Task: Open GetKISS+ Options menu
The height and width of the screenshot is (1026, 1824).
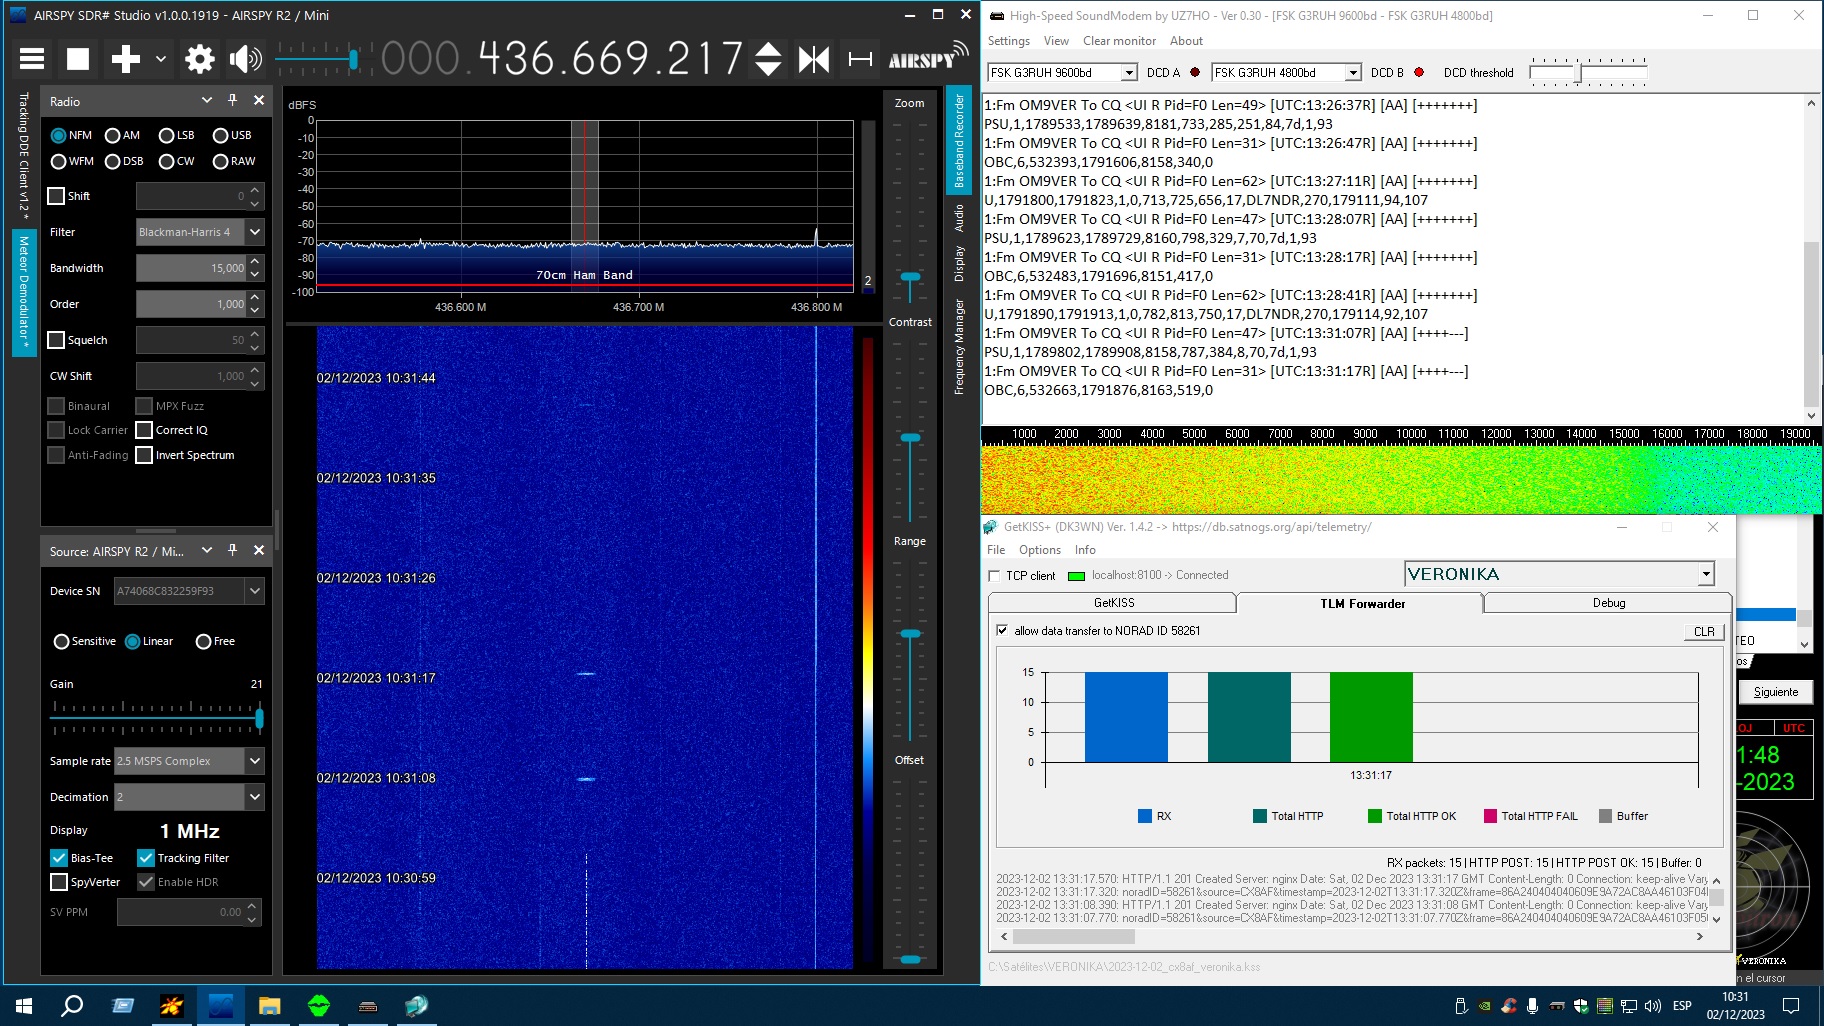Action: pyautogui.click(x=1039, y=550)
